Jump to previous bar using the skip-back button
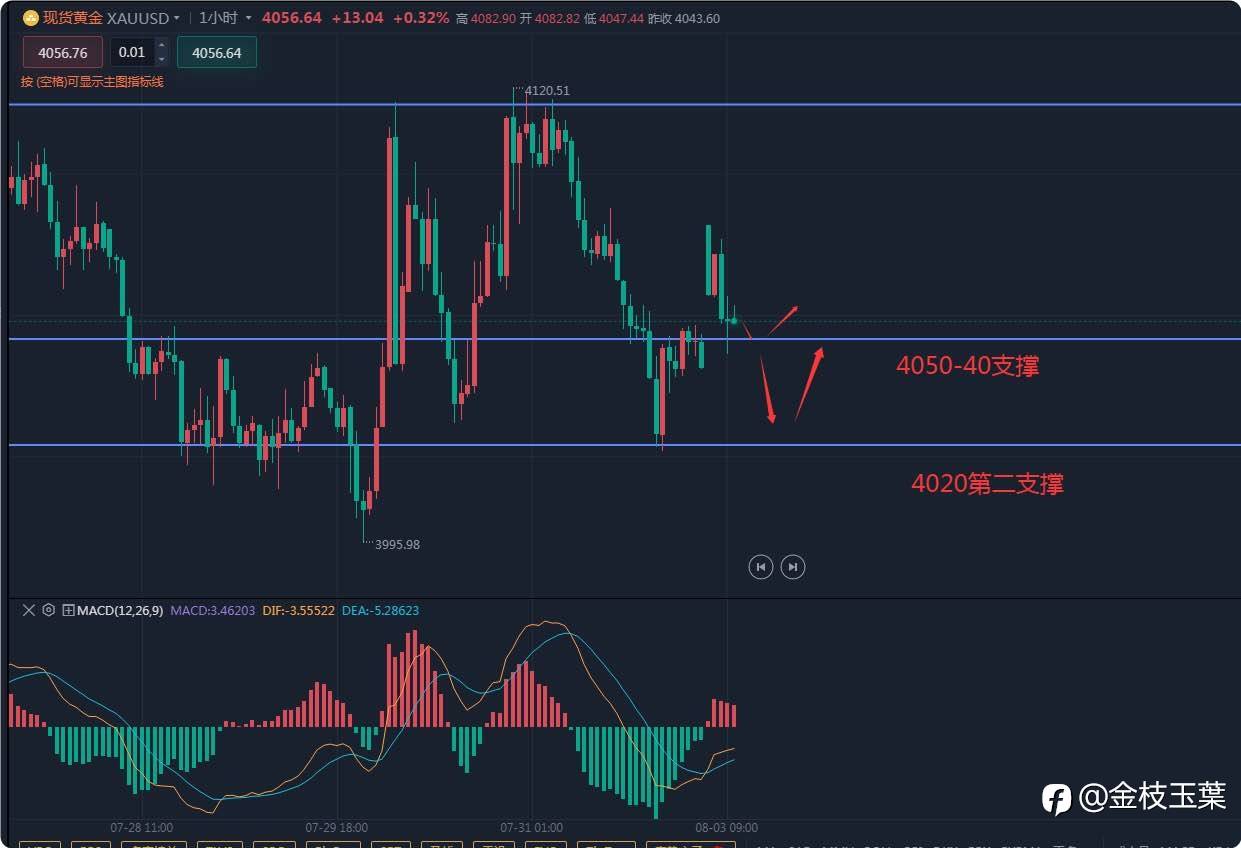Viewport: 1241px width, 848px height. pyautogui.click(x=761, y=567)
